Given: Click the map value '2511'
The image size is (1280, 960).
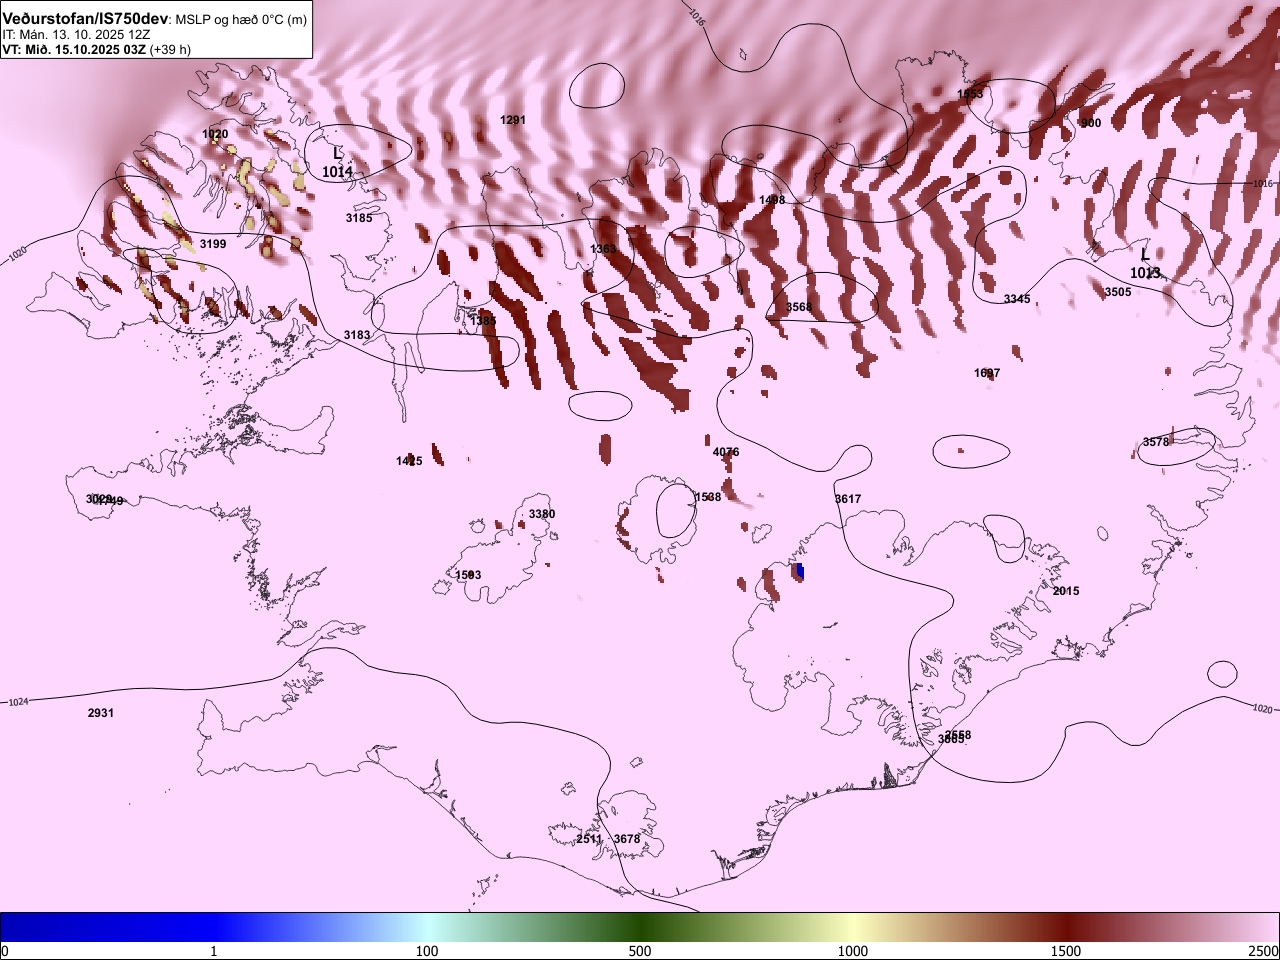Looking at the screenshot, I should (590, 839).
